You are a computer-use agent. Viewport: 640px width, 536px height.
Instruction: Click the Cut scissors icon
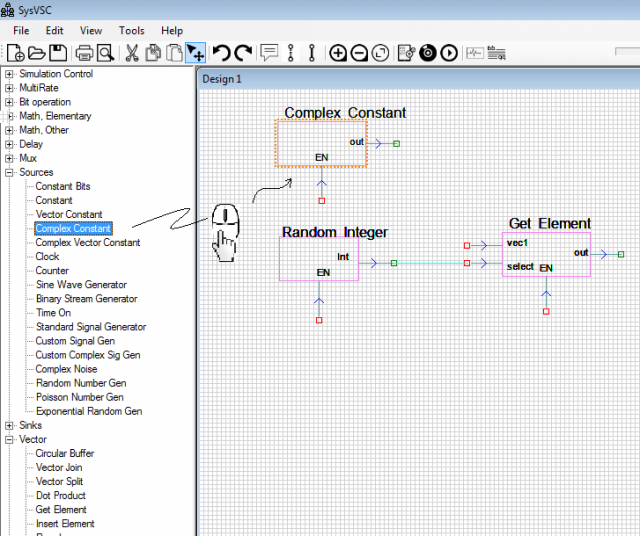pyautogui.click(x=131, y=53)
